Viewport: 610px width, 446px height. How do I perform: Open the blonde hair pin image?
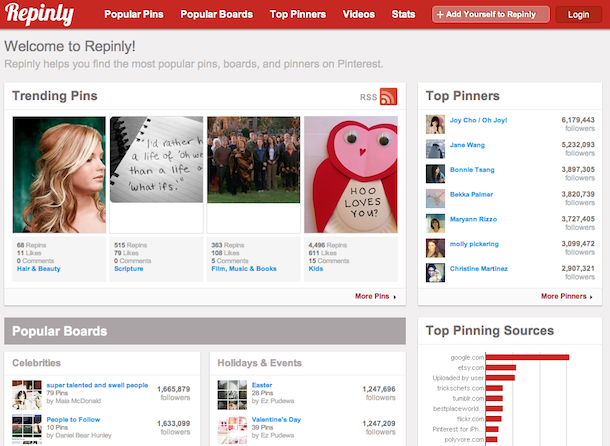click(x=59, y=175)
